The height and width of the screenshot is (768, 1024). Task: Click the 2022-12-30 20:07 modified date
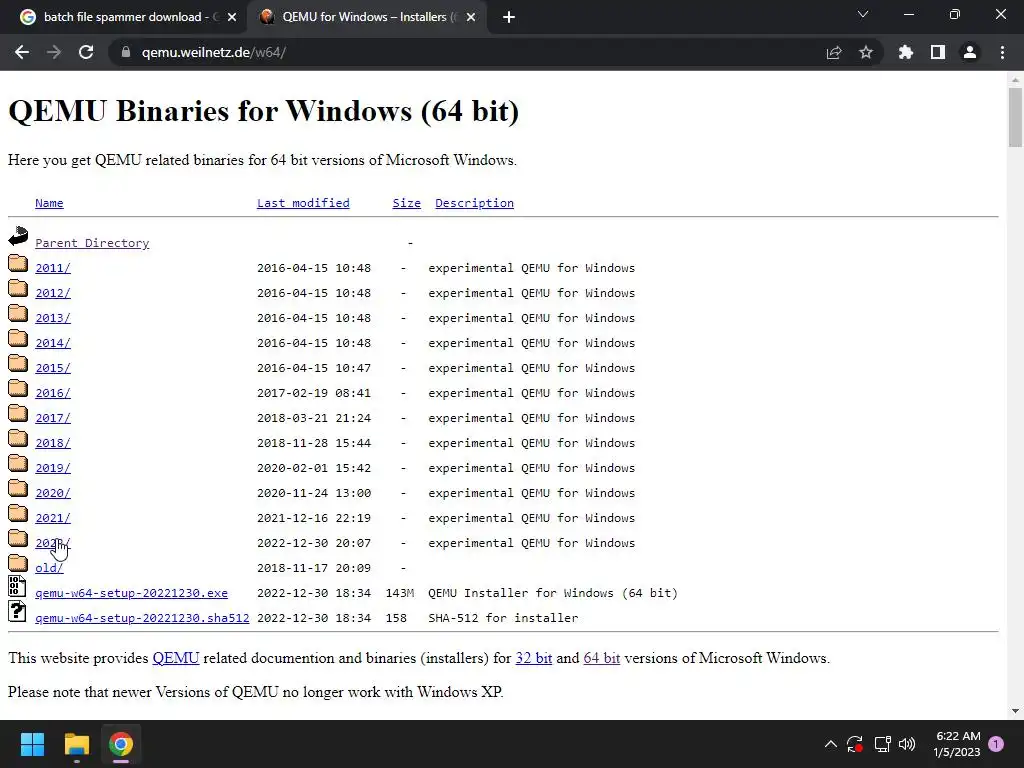pos(313,543)
